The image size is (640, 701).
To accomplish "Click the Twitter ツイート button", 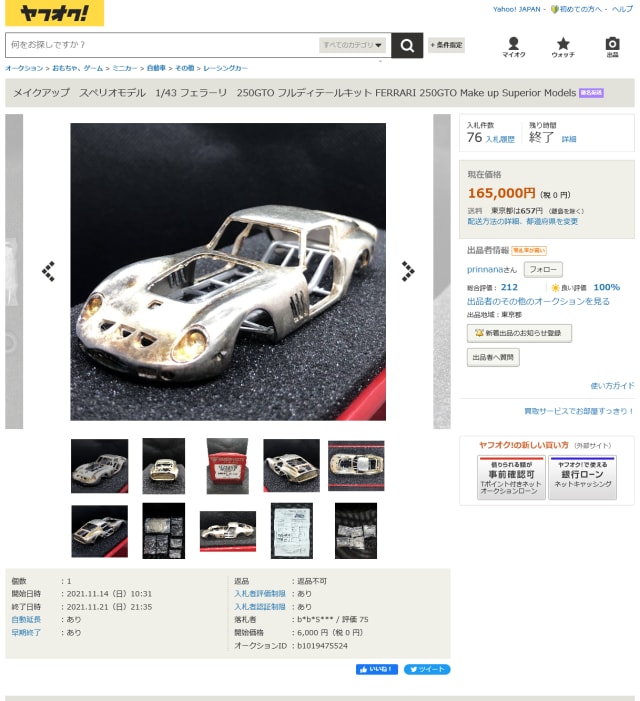I will click(x=427, y=669).
